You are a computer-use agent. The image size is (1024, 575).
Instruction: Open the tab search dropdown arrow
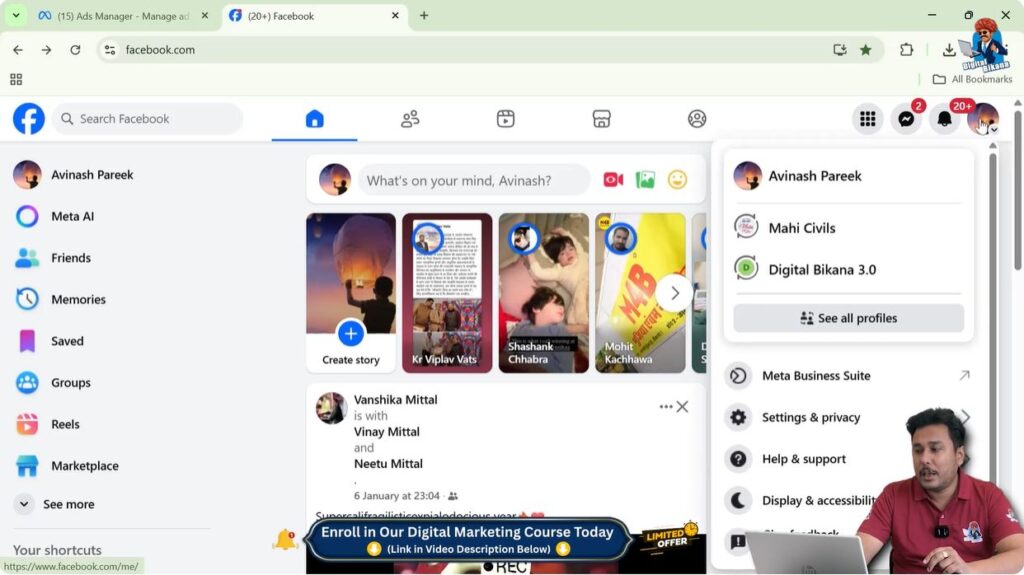16,16
